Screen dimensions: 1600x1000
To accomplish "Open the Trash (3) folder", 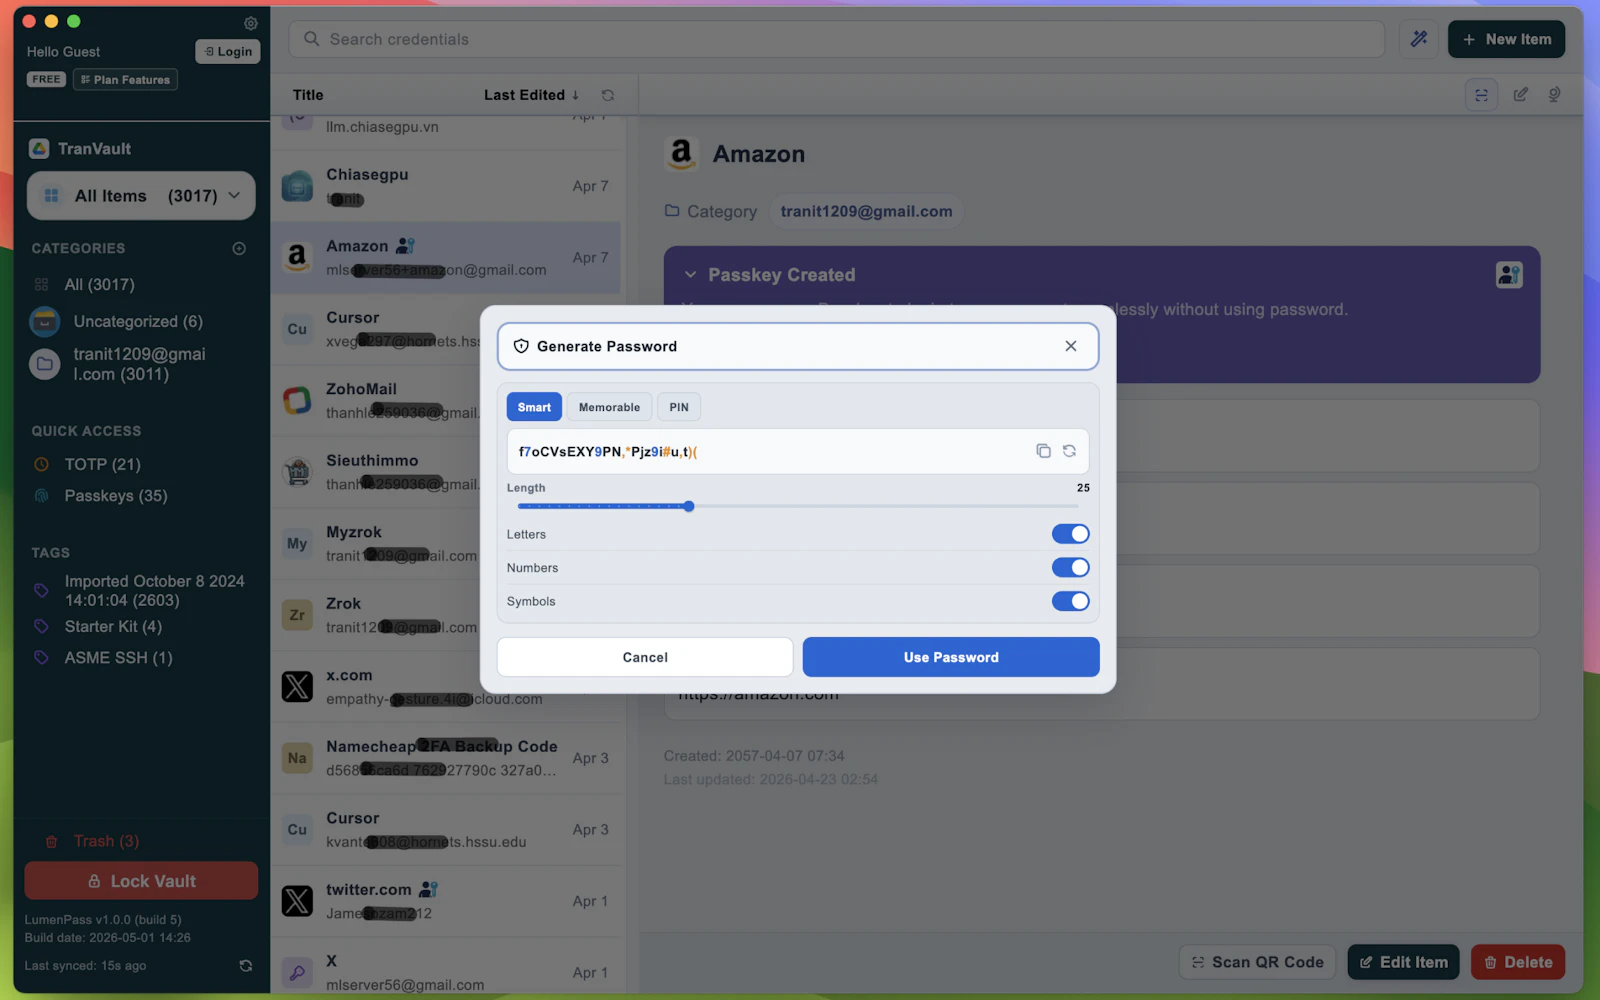I will pyautogui.click(x=106, y=841).
